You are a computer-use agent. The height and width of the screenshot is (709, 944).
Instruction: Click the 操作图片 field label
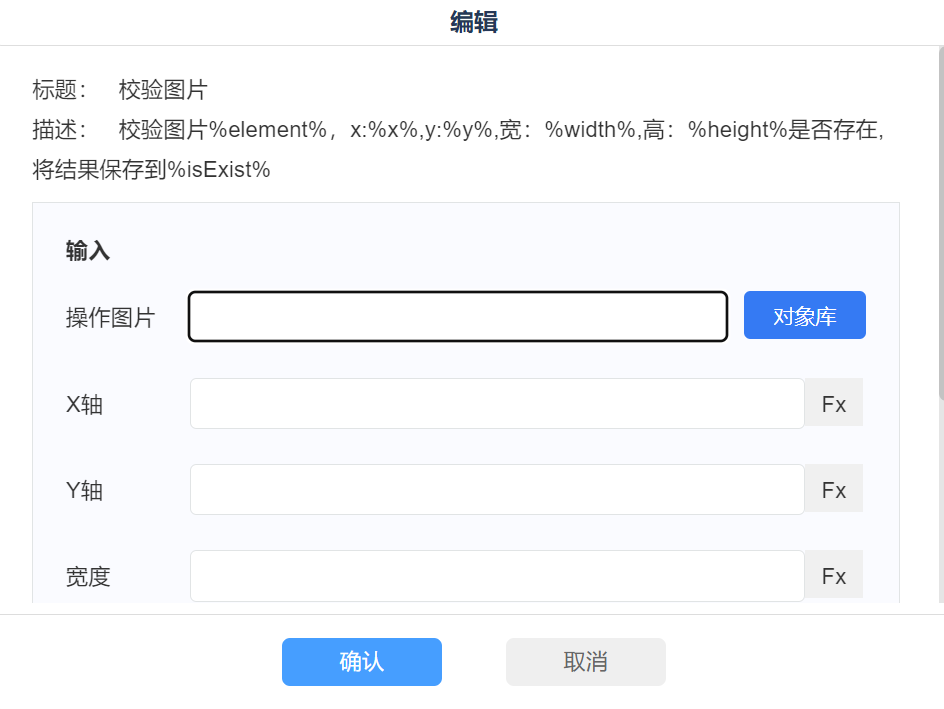(110, 318)
